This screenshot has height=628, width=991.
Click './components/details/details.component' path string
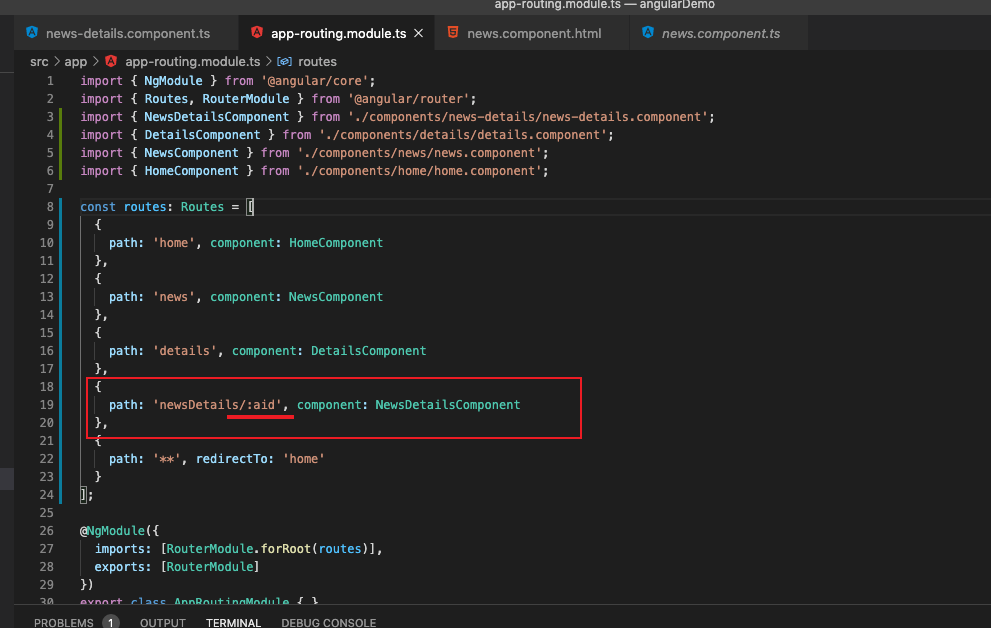click(x=463, y=135)
